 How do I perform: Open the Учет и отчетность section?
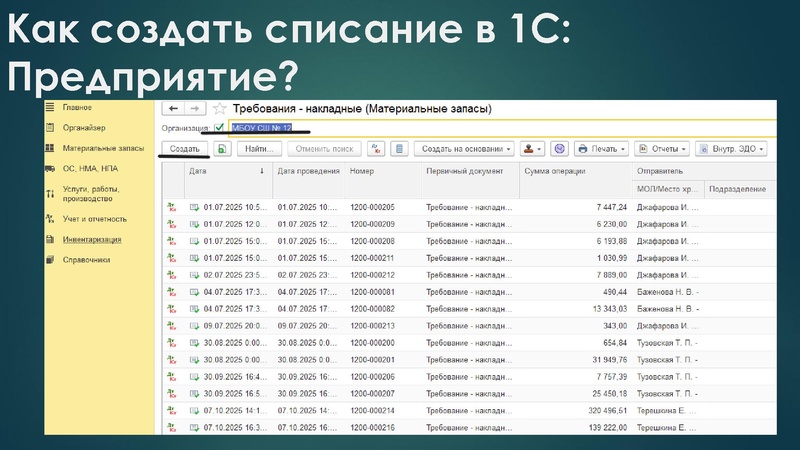pos(94,219)
